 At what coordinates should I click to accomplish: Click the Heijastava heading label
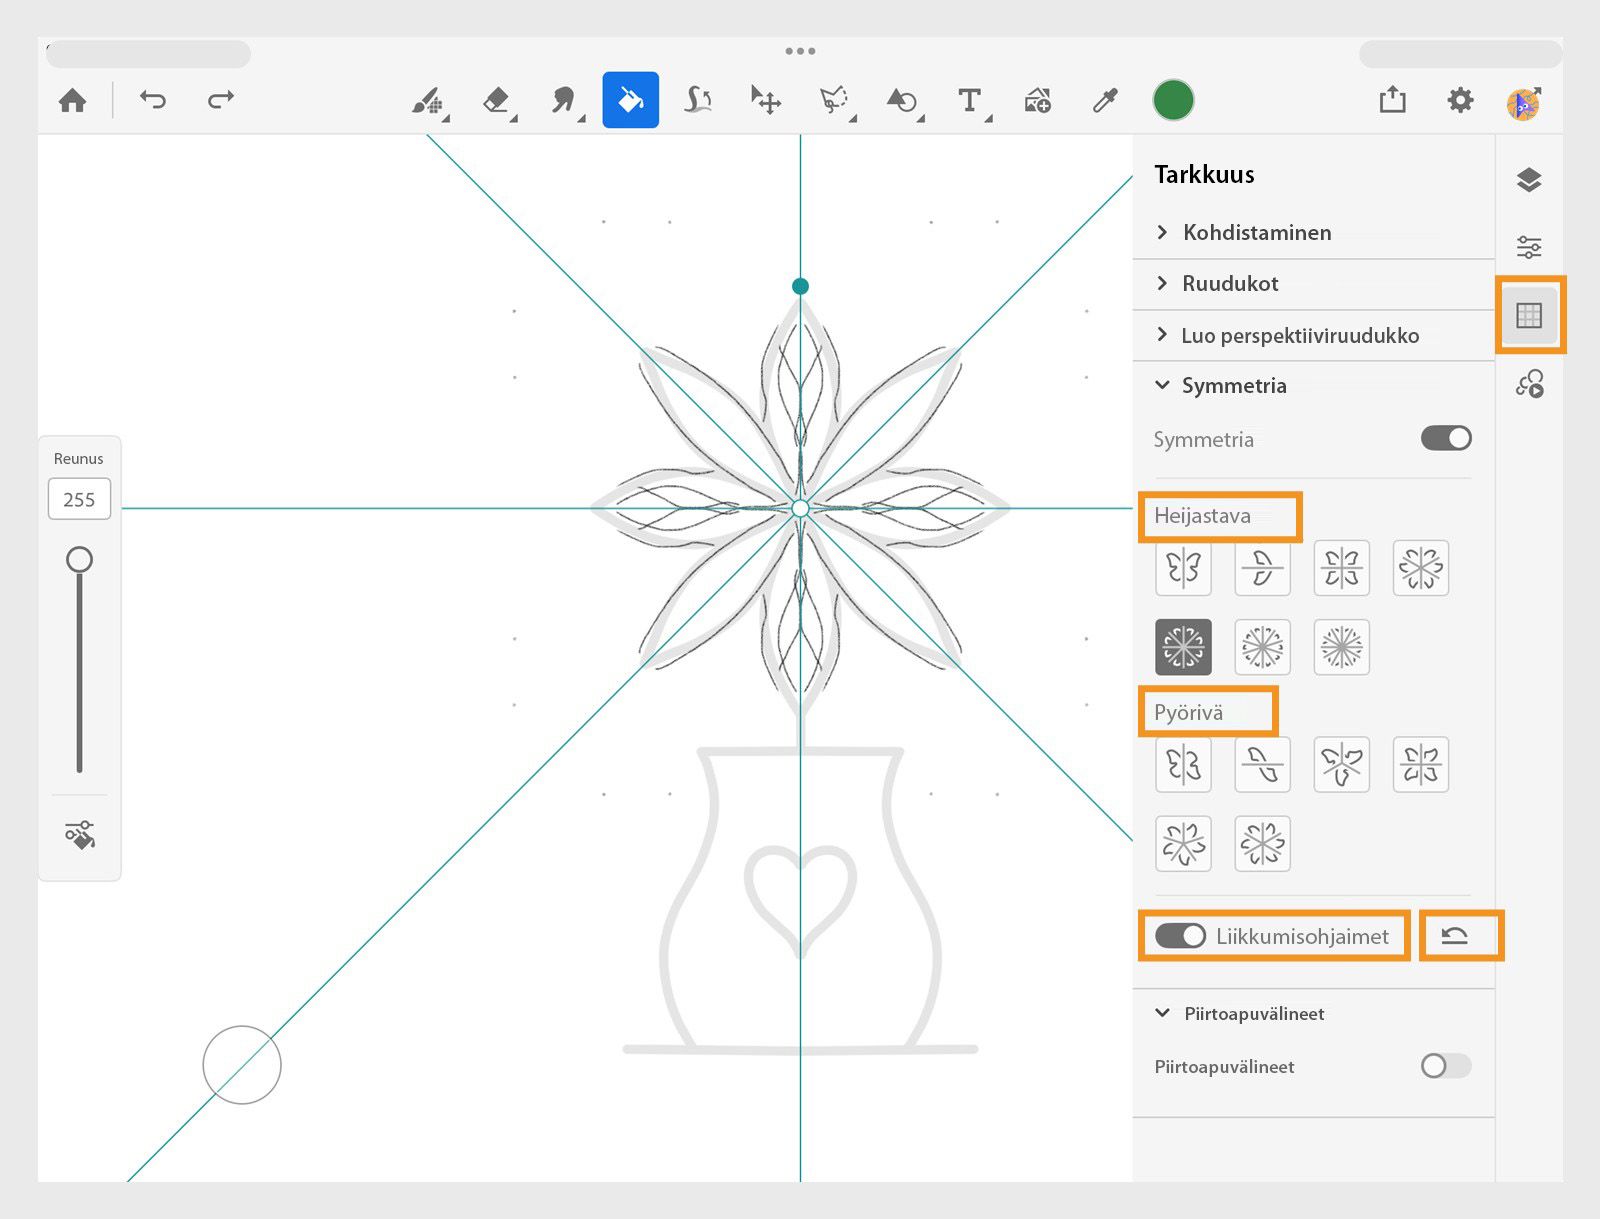[x=1202, y=516]
